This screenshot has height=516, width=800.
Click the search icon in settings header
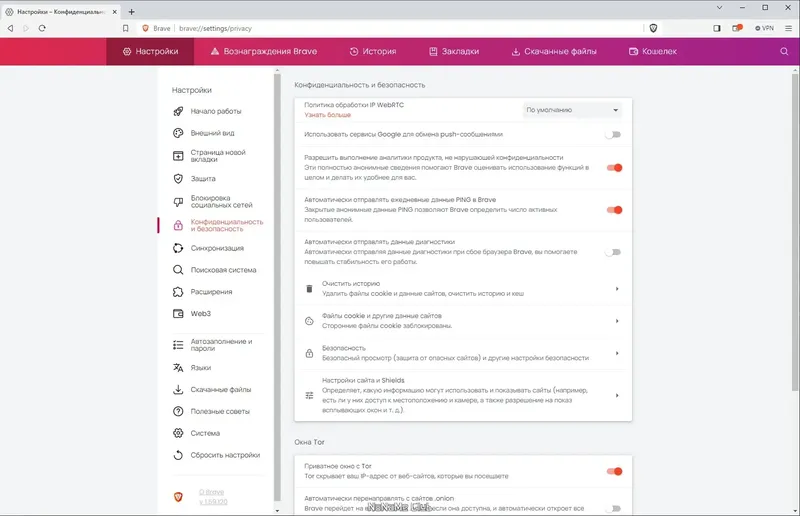(784, 51)
